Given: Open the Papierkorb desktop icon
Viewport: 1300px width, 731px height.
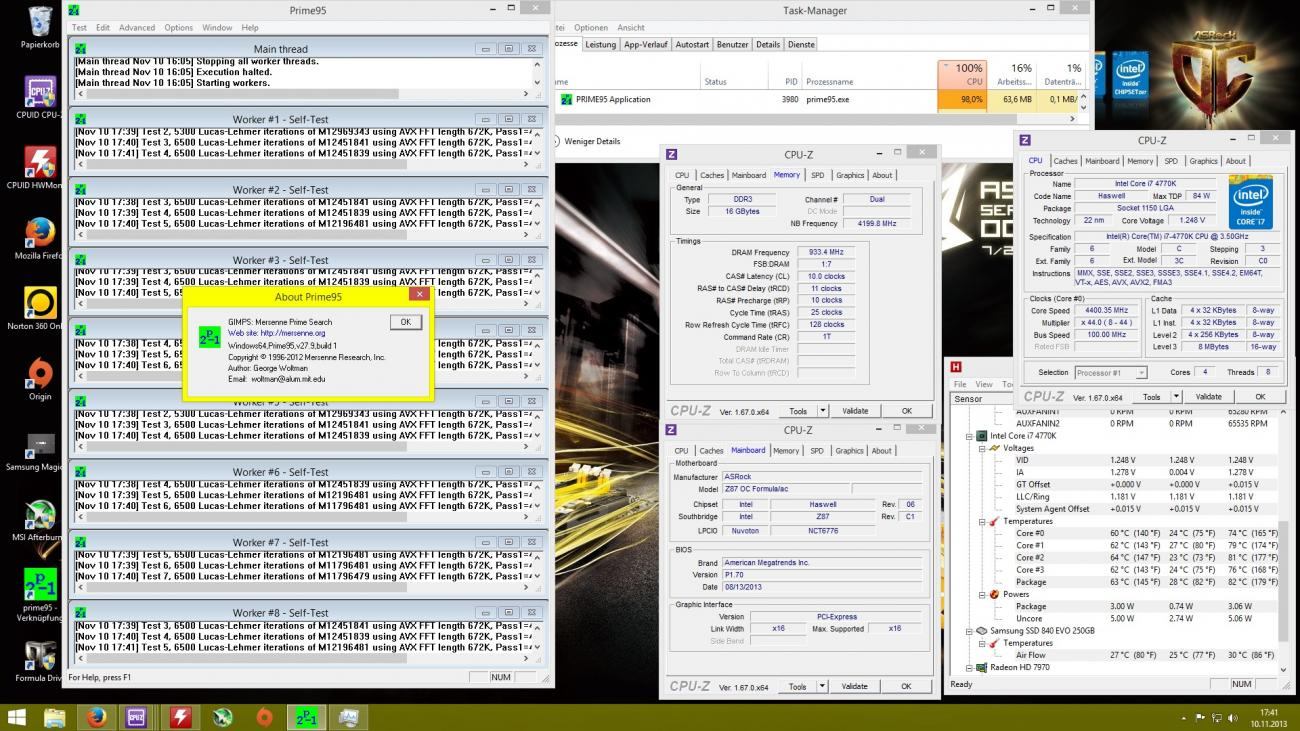Looking at the screenshot, I should click(41, 27).
